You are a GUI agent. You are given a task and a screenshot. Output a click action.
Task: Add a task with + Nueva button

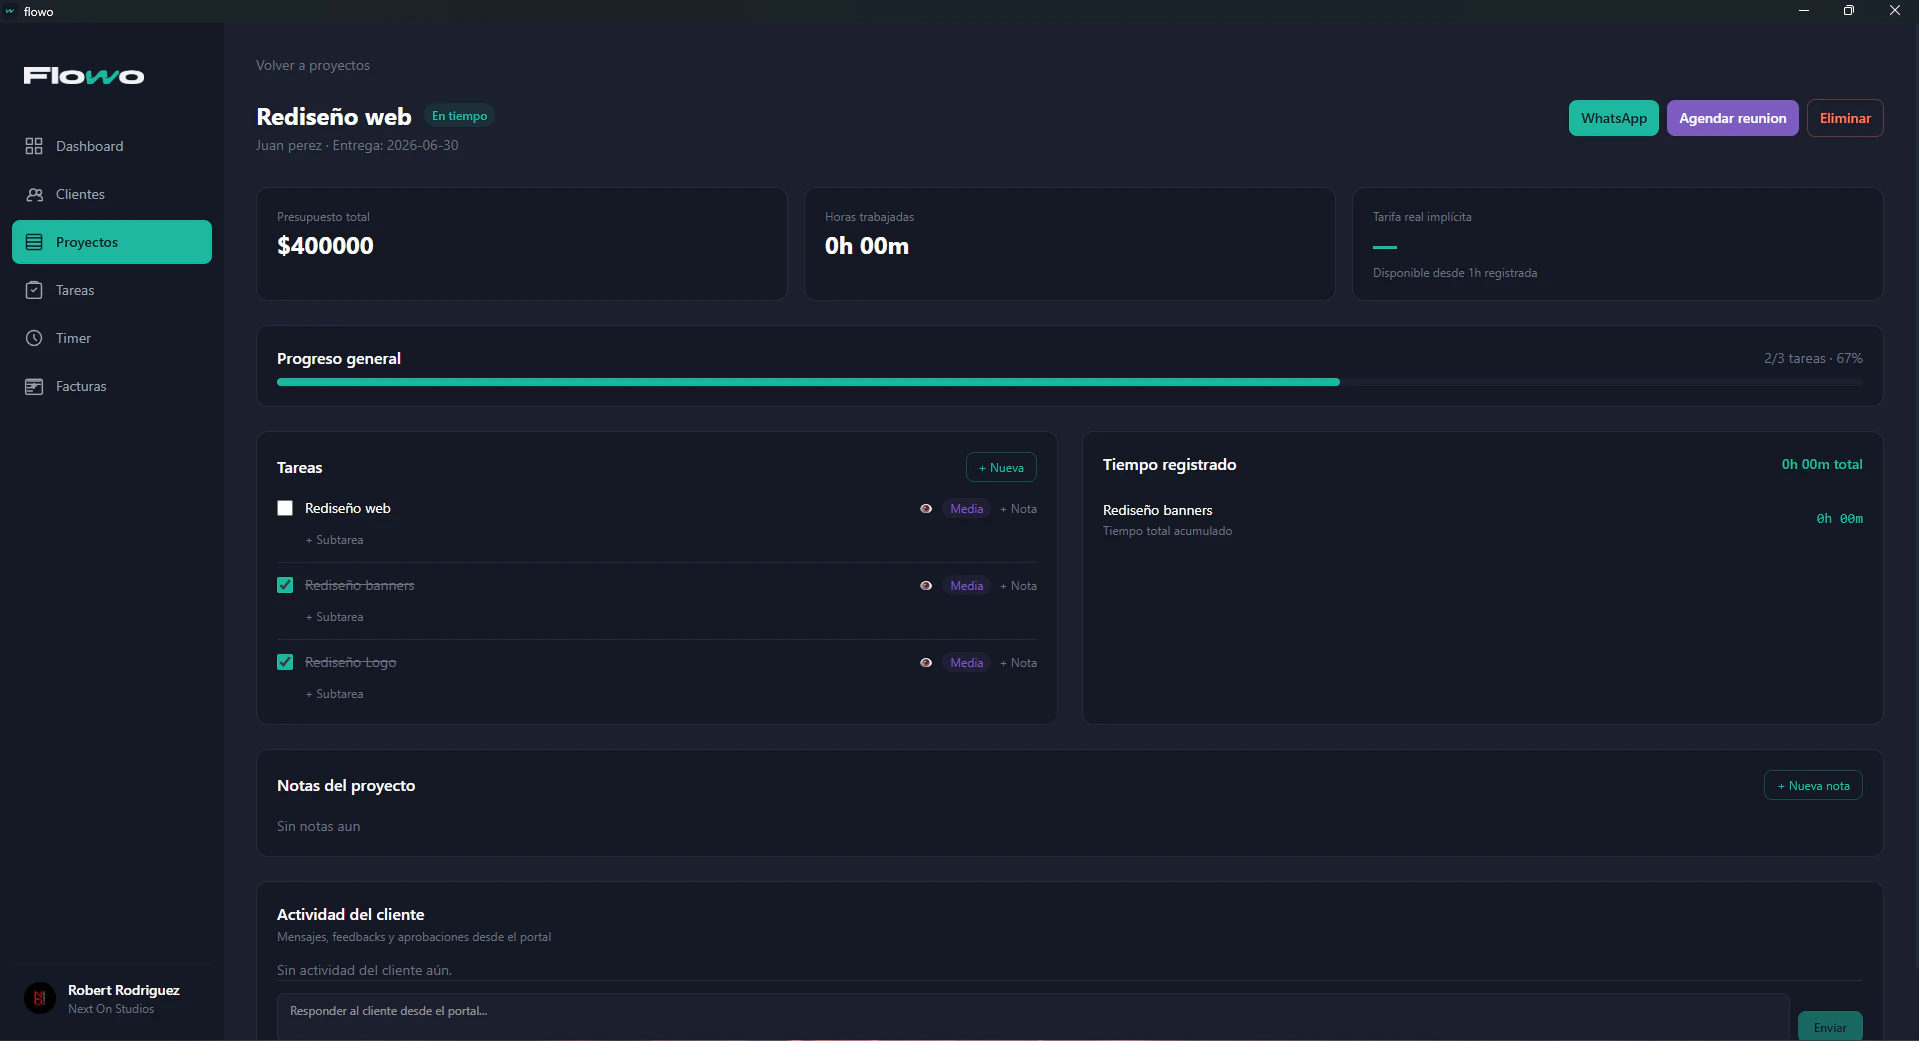pos(1001,468)
